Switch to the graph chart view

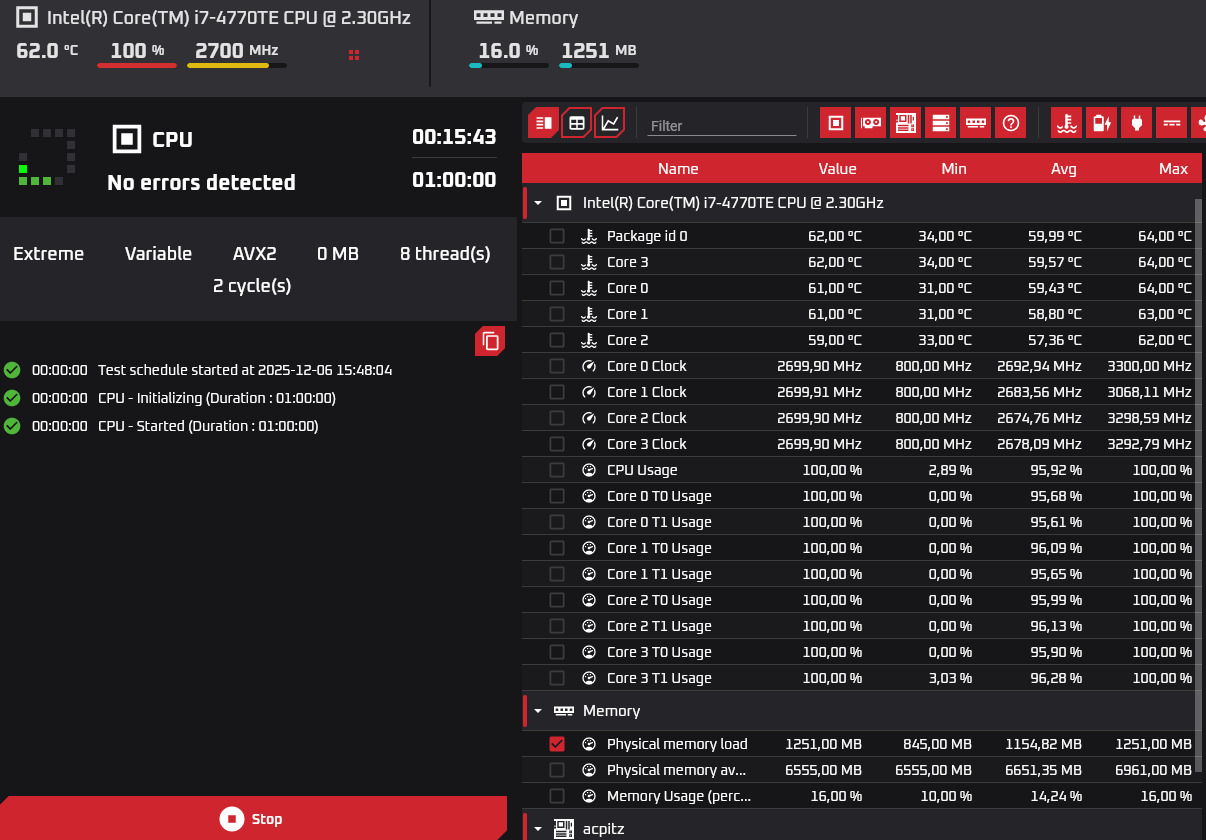click(x=610, y=123)
